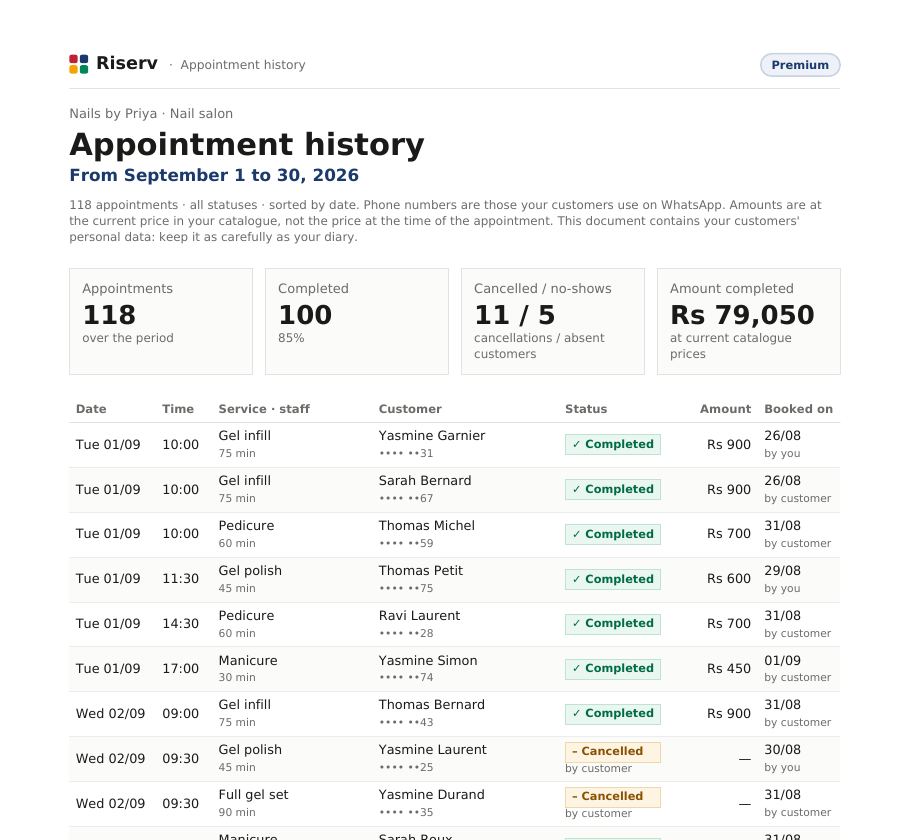Click the Amount column header
The width and height of the screenshot is (910, 840).
pos(725,409)
